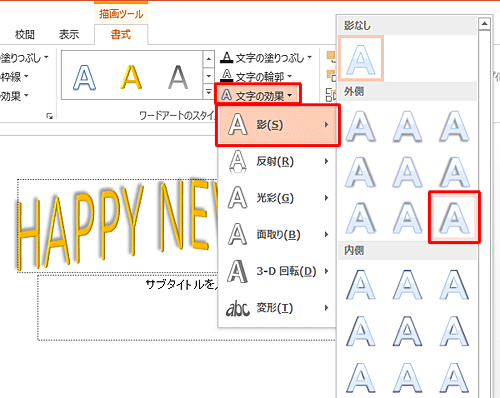Pick inner shadow preset in bottom row, first column
The height and width of the screenshot is (398, 500).
coord(361,378)
